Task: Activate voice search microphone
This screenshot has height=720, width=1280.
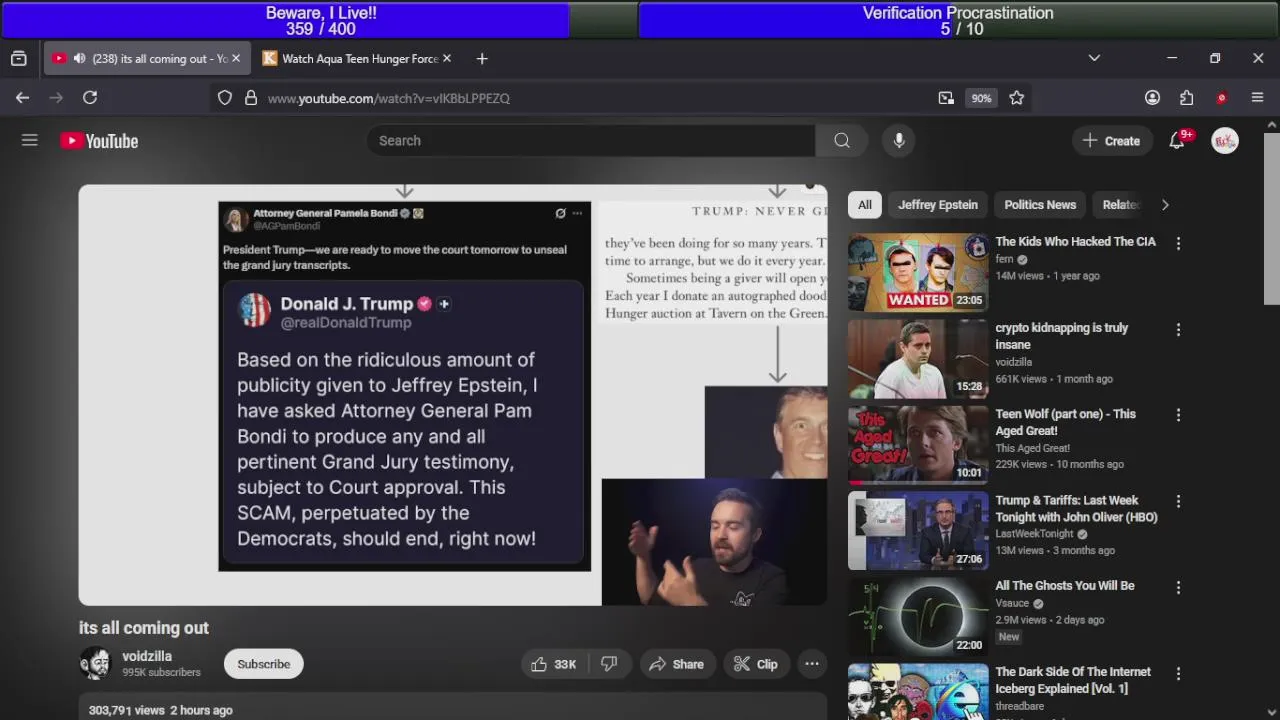Action: pyautogui.click(x=899, y=141)
